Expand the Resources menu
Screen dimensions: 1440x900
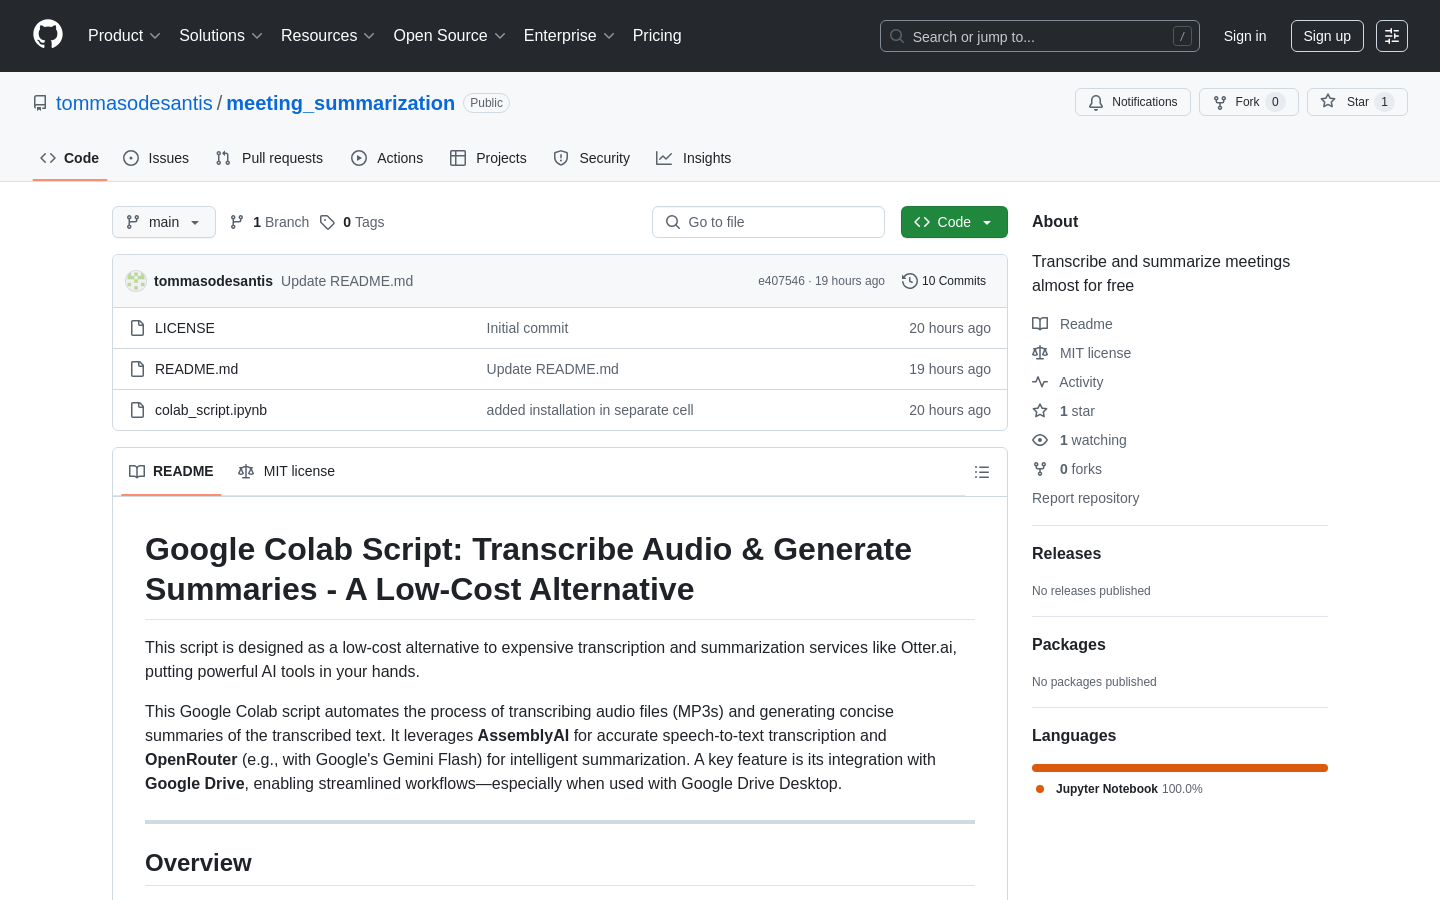click(328, 36)
